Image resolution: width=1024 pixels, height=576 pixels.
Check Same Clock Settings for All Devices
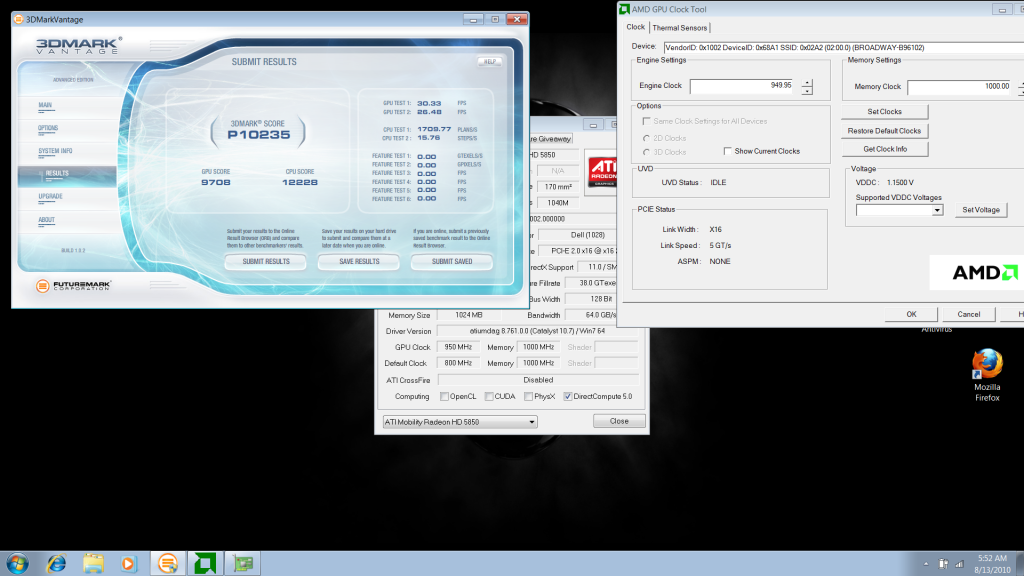pyautogui.click(x=646, y=121)
